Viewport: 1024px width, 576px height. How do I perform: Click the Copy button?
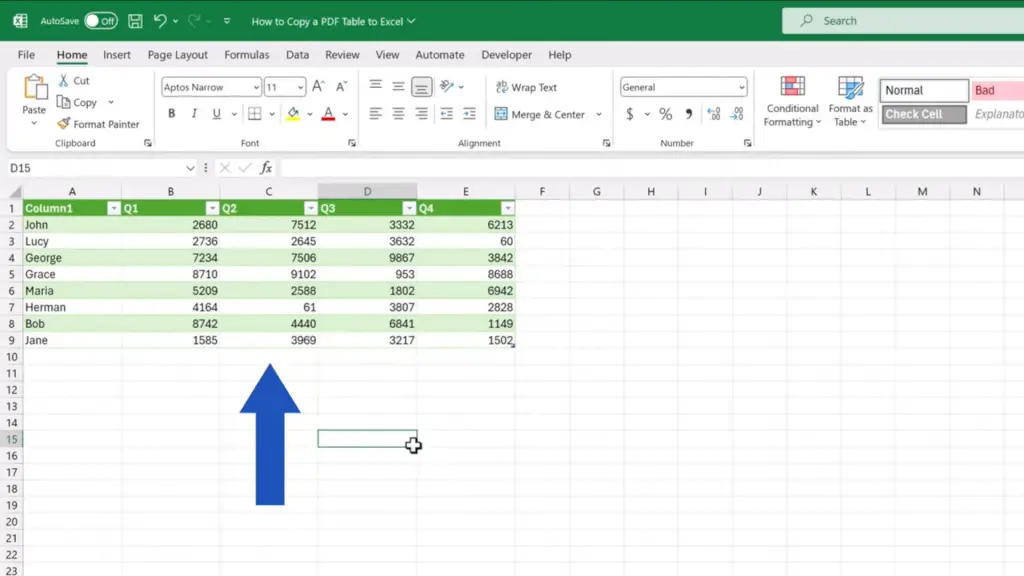coord(77,103)
